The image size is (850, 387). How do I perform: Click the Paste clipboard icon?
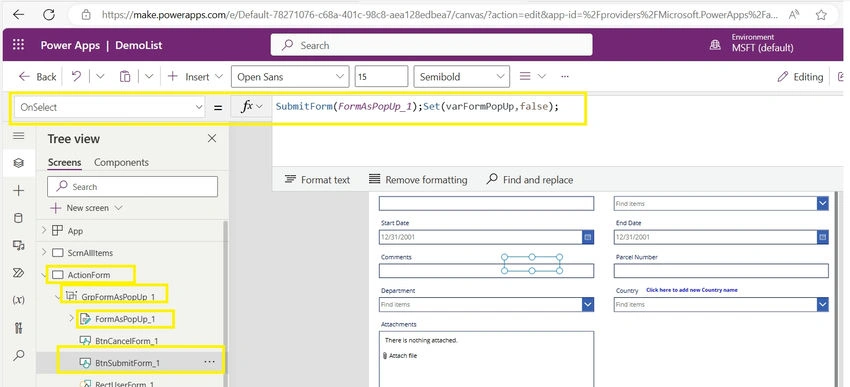point(125,76)
